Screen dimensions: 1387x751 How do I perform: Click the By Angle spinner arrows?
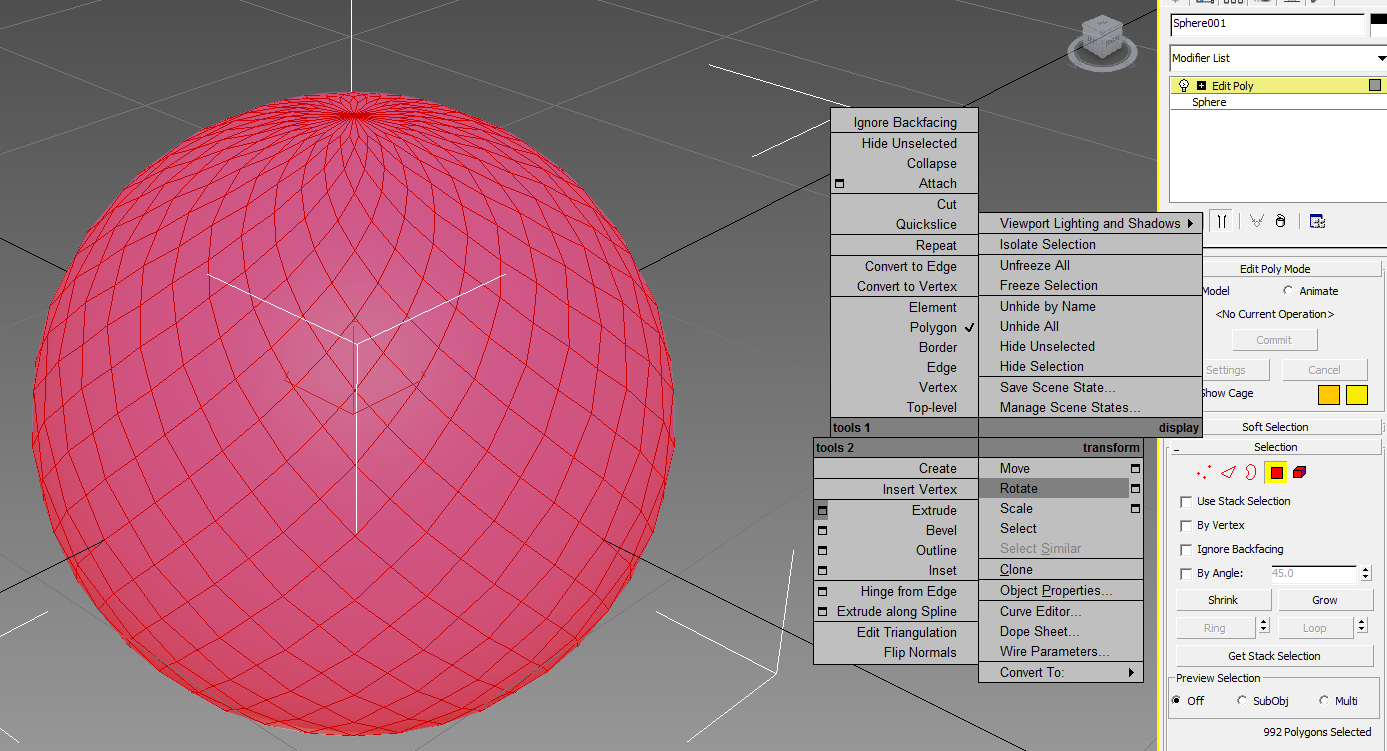click(x=1366, y=573)
